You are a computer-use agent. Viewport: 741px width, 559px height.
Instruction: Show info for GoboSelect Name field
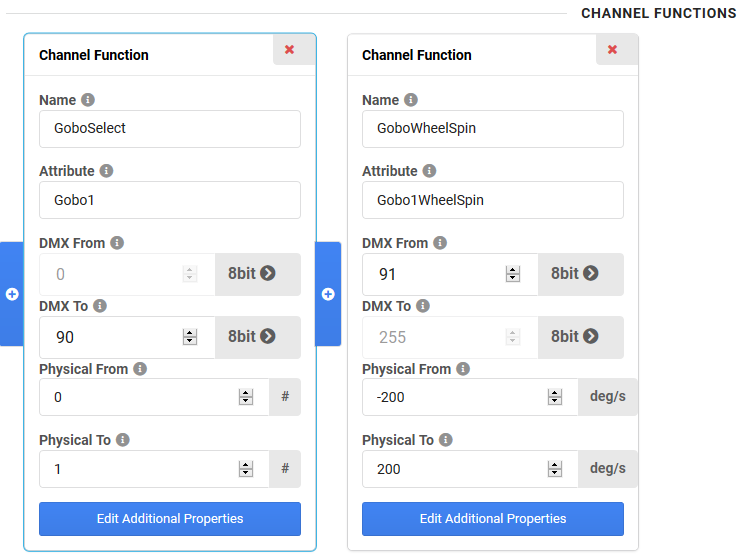coord(88,100)
